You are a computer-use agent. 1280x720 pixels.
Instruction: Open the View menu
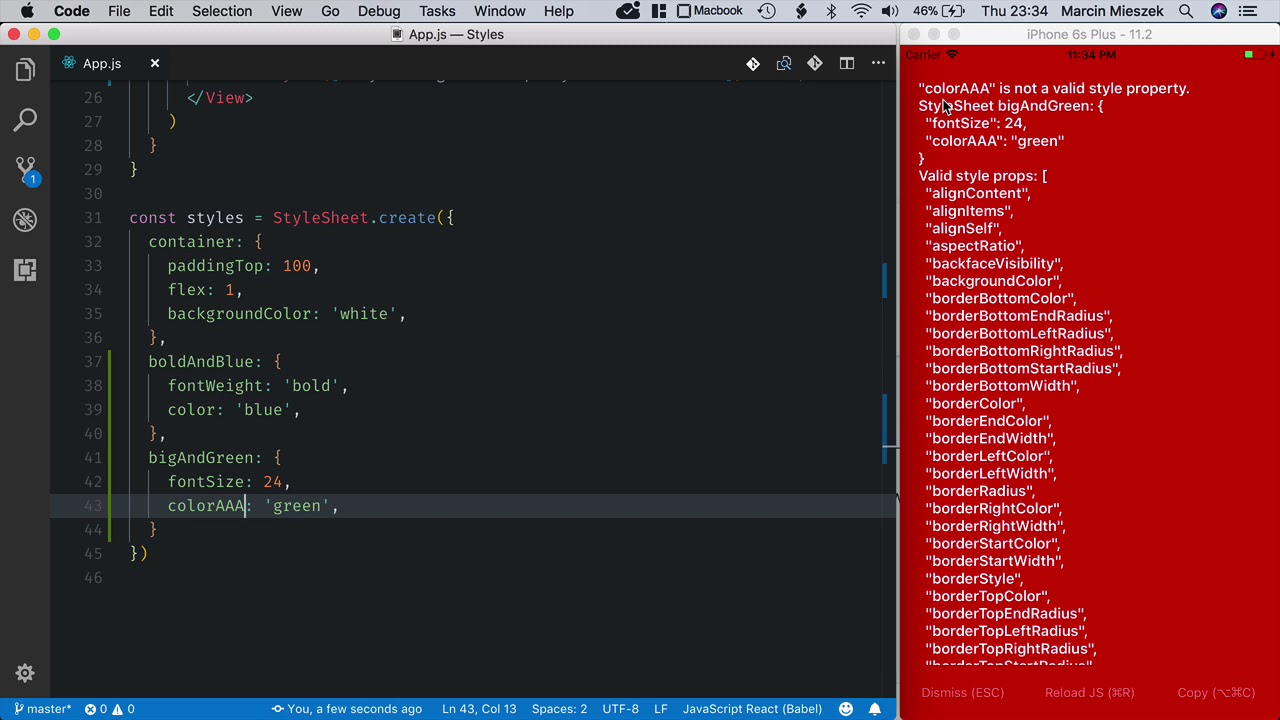tap(286, 11)
